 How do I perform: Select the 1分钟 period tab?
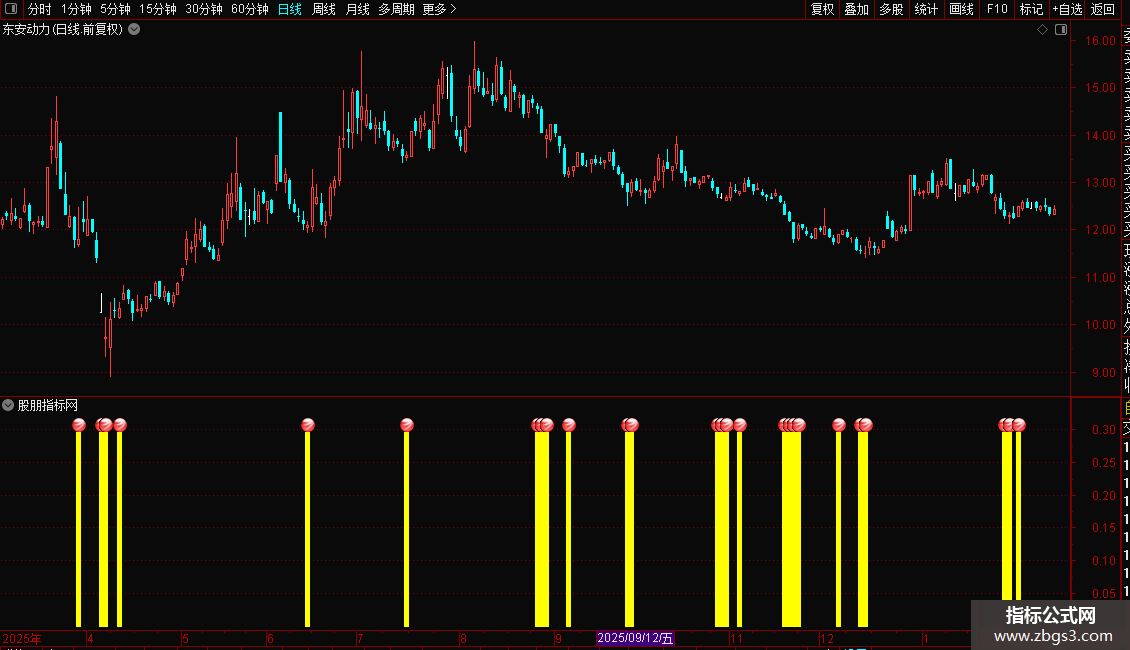76,9
